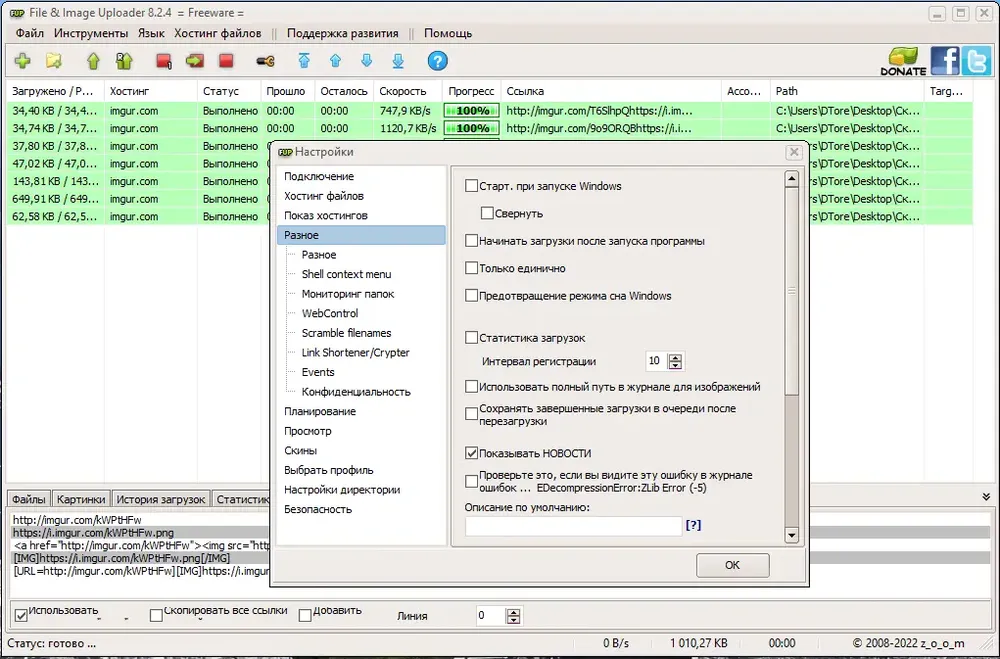
Task: Select Shell context menu settings item
Action: [x=346, y=274]
